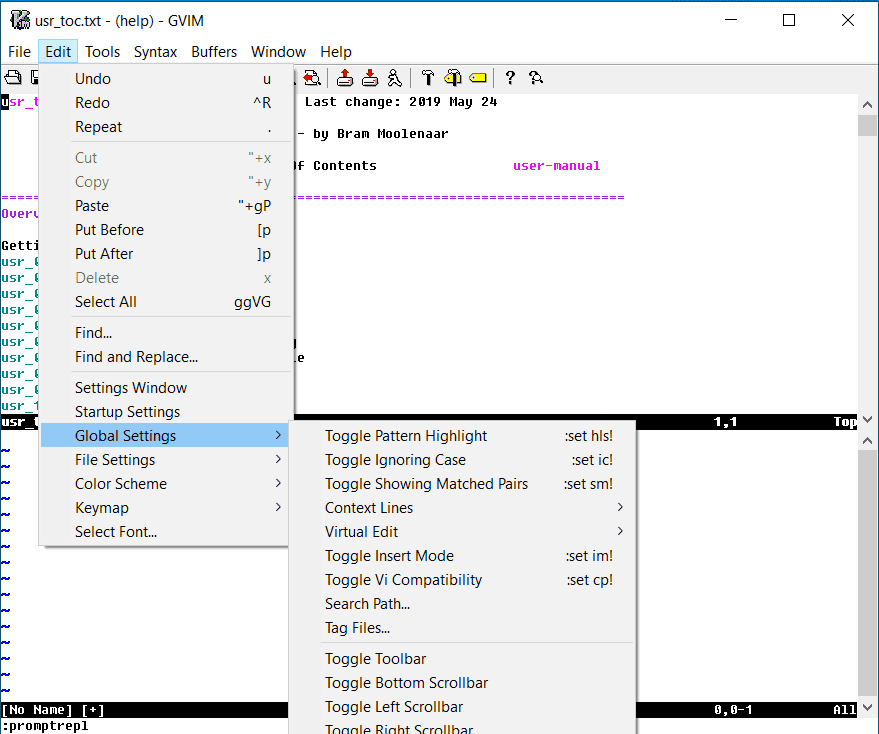The image size is (879, 734).
Task: Toggle Ignoring Case option
Action: (463, 460)
